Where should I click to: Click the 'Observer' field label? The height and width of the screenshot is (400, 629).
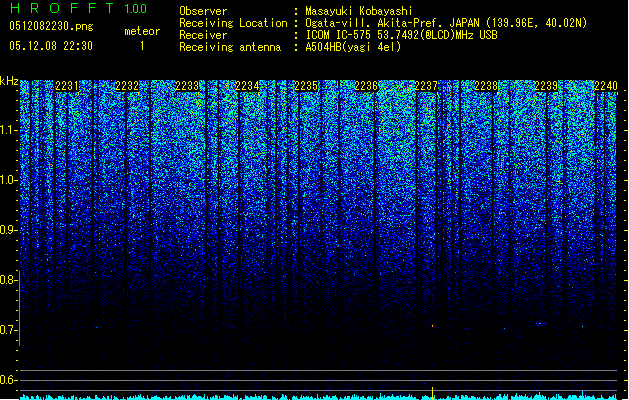(x=203, y=11)
